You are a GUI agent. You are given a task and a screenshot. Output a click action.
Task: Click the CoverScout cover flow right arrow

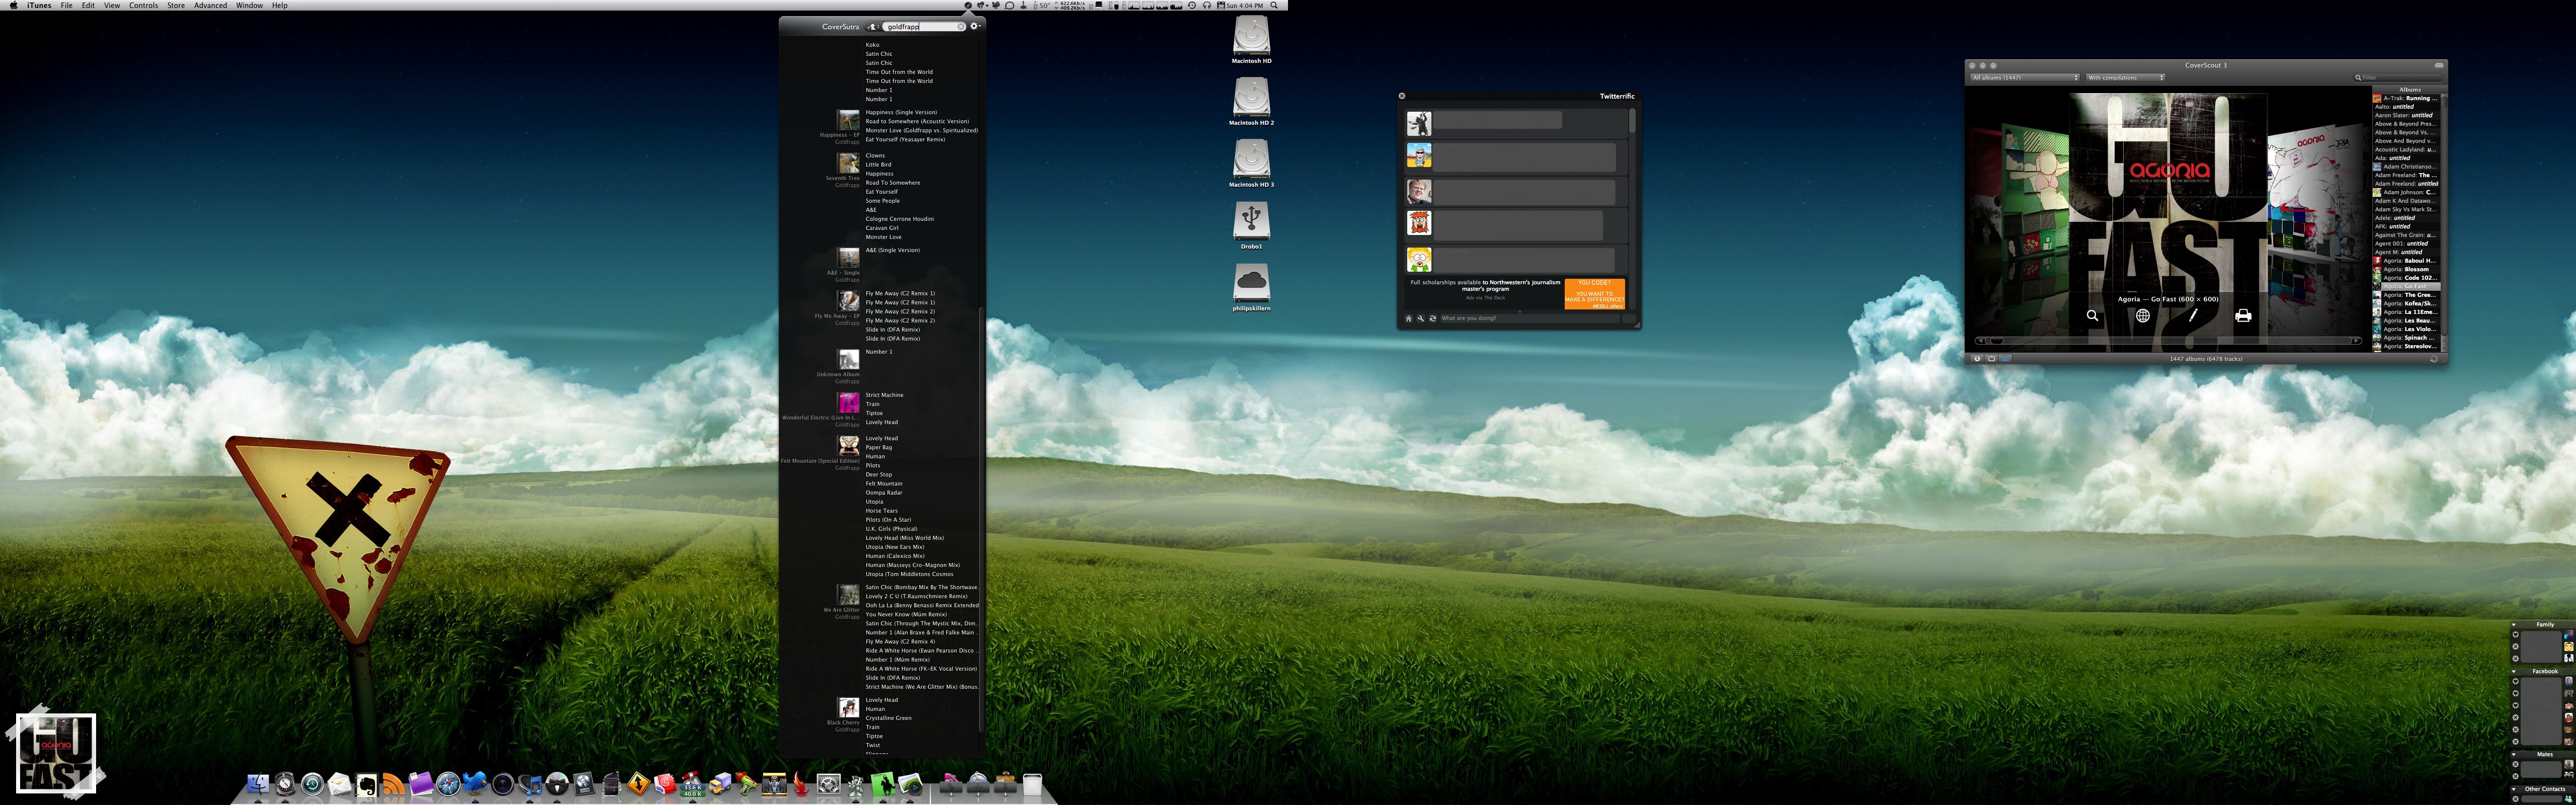click(2357, 341)
